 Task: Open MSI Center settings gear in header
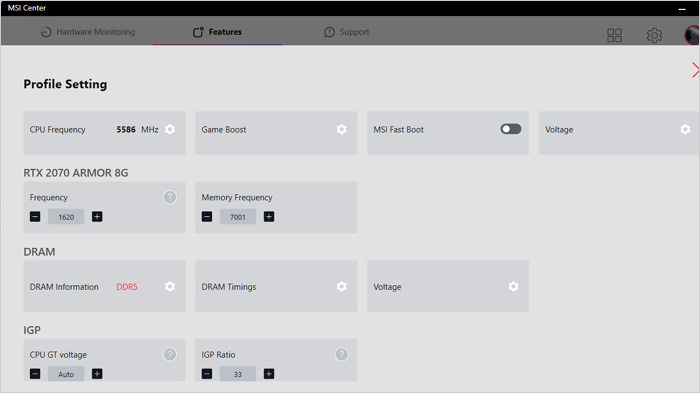click(654, 35)
